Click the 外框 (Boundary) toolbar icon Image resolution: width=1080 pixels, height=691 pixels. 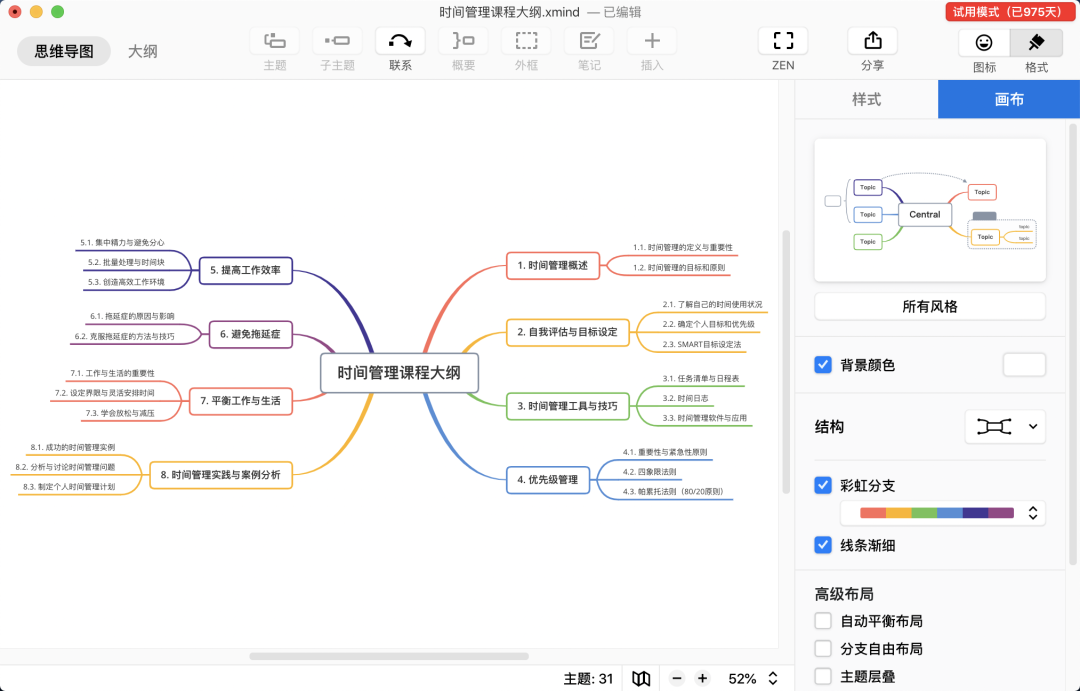(x=526, y=41)
